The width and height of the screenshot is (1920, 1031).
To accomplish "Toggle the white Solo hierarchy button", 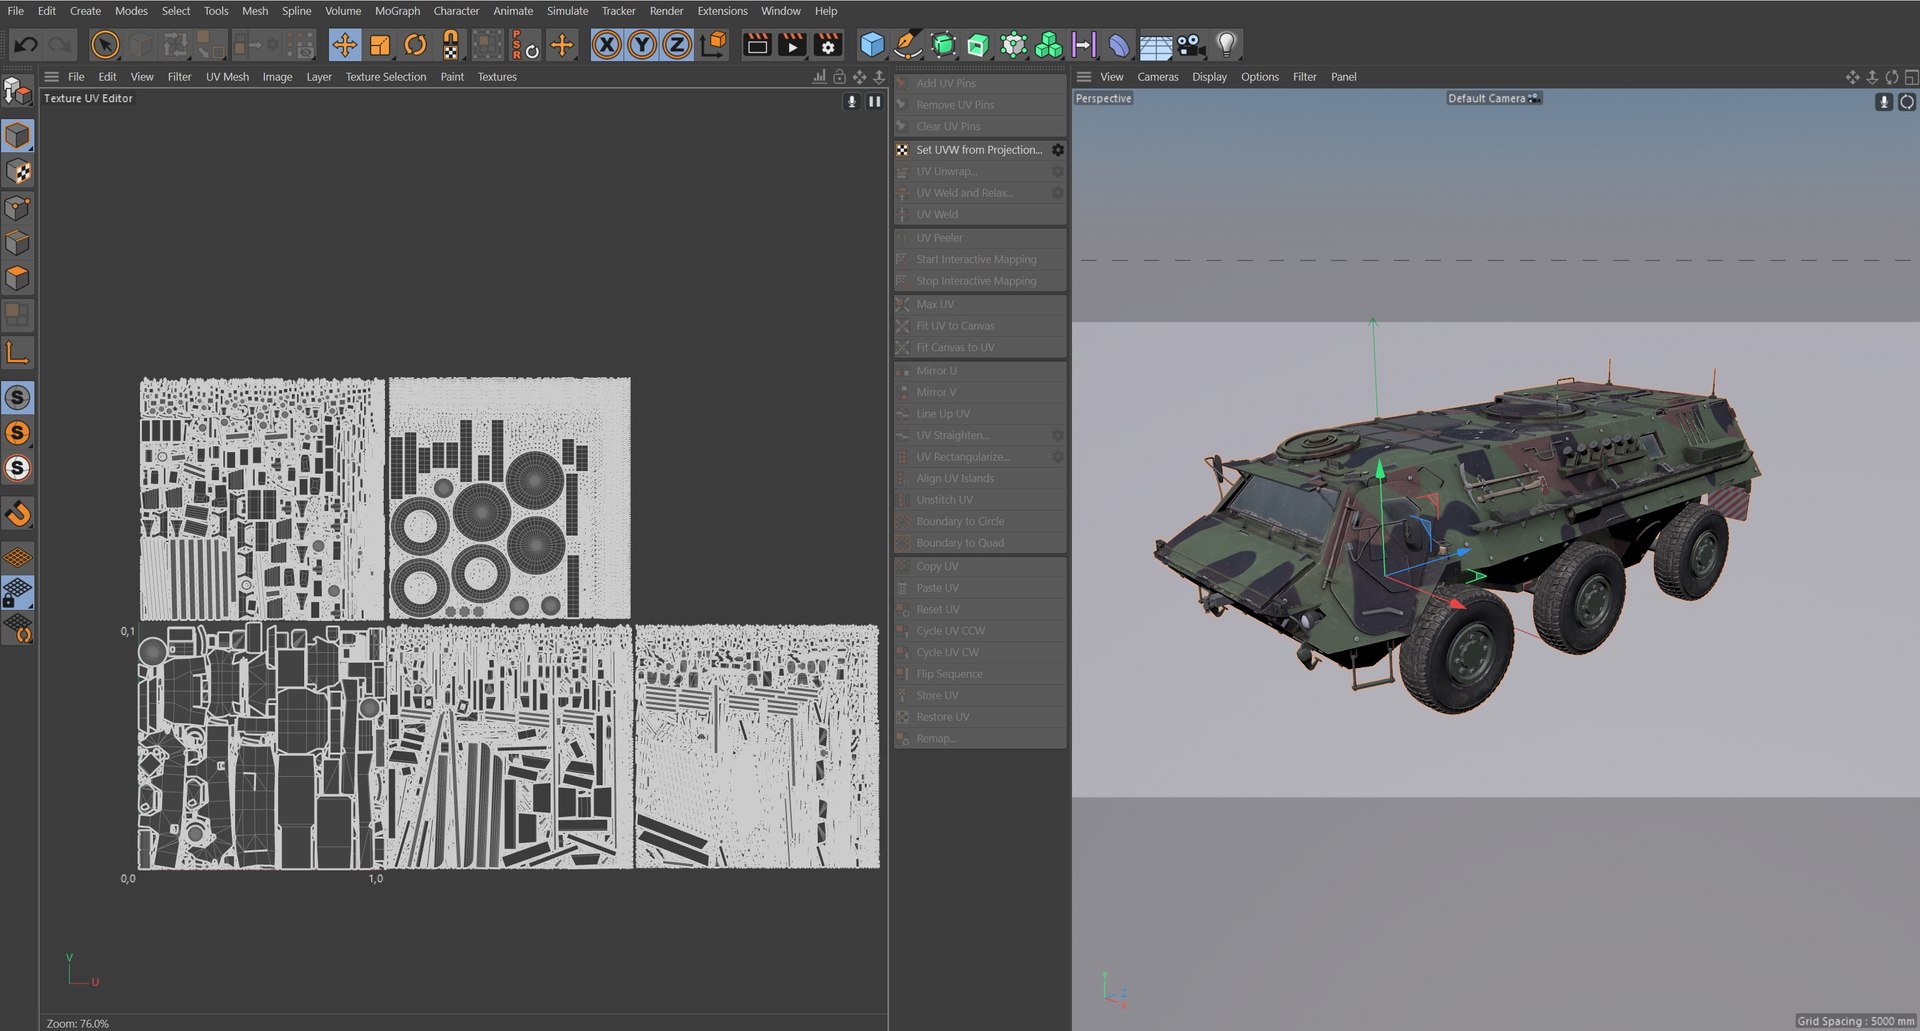I will (17, 468).
